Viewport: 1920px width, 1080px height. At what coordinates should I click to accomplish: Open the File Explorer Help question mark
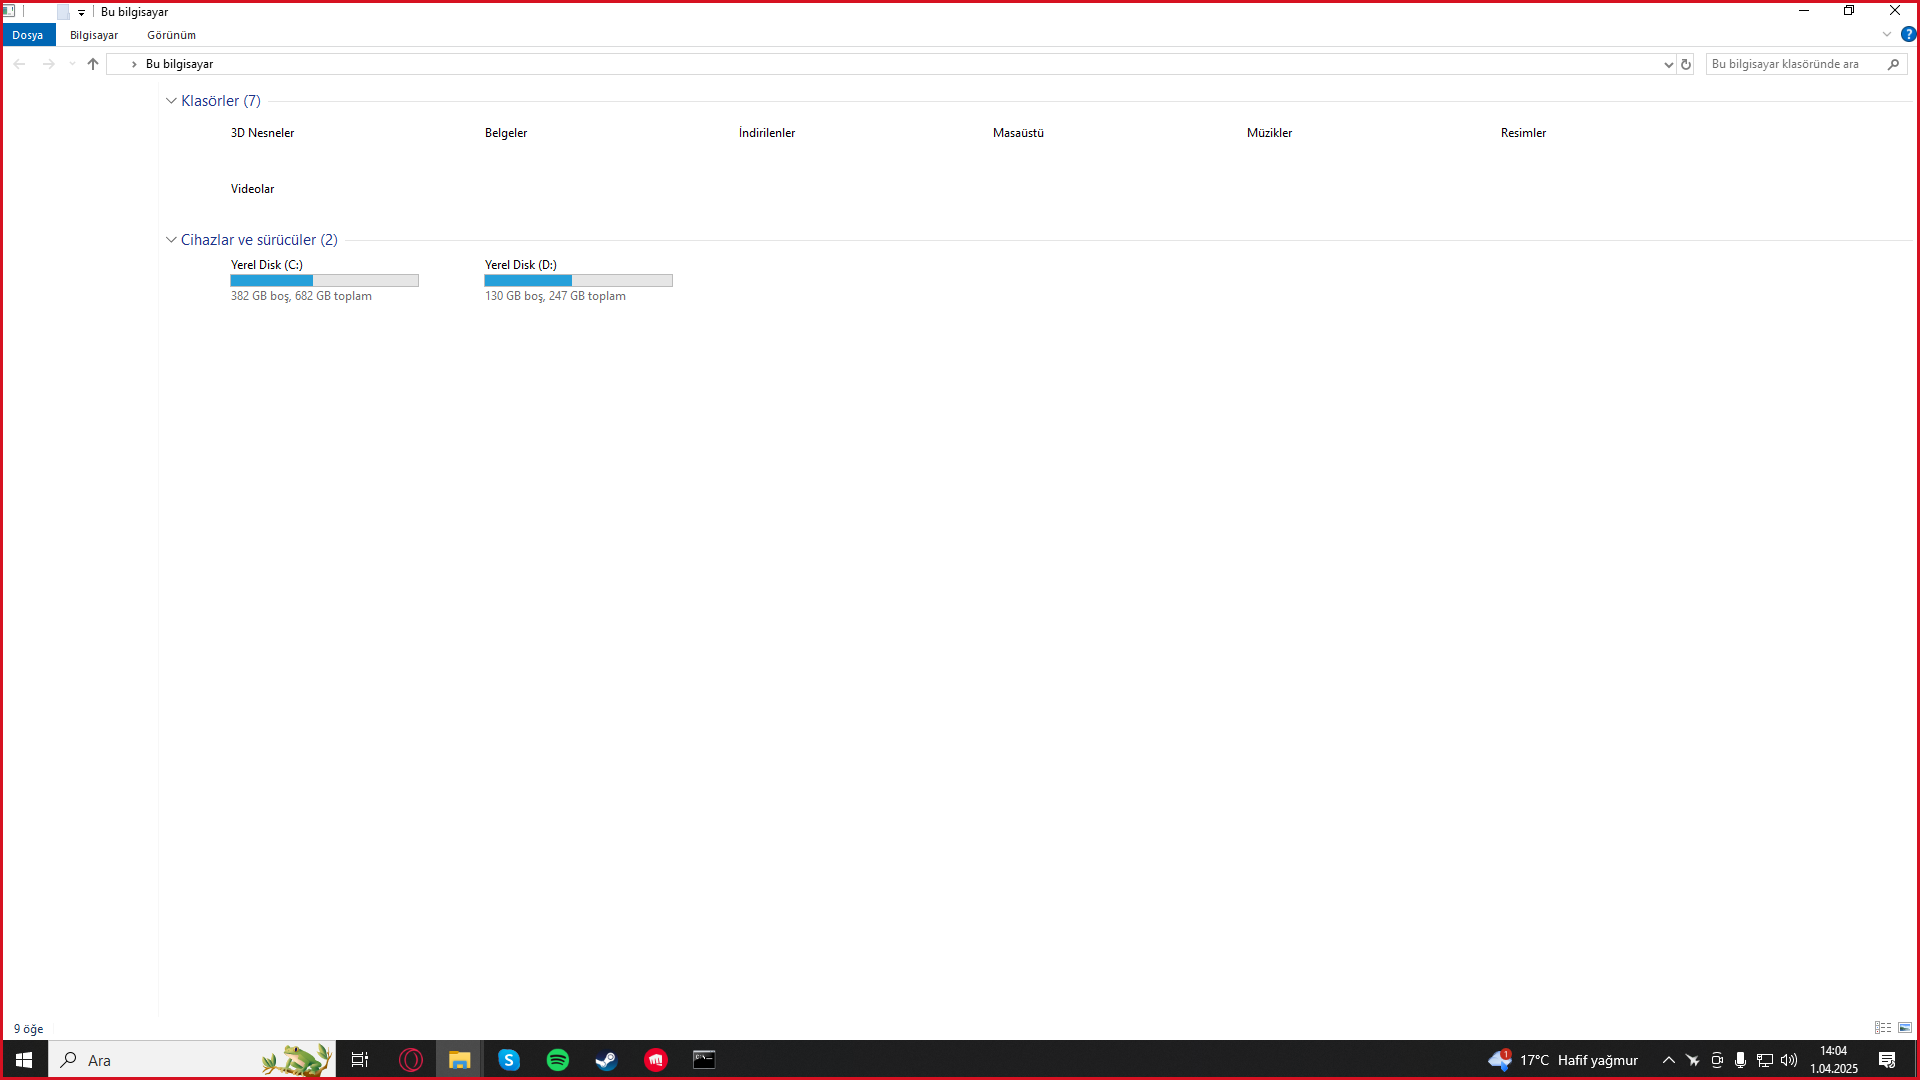point(1908,34)
